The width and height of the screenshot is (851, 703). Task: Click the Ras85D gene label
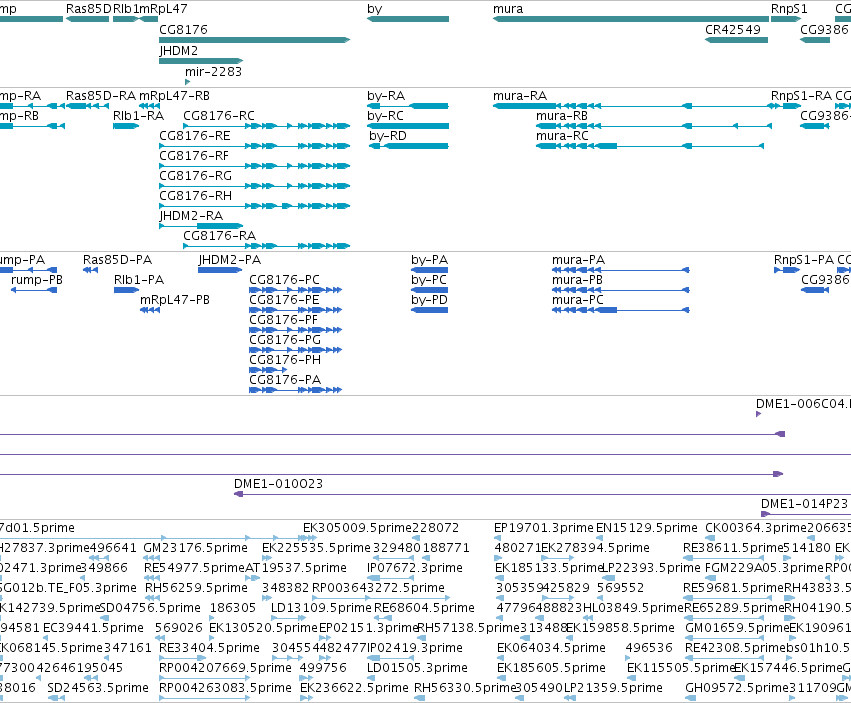(x=88, y=9)
